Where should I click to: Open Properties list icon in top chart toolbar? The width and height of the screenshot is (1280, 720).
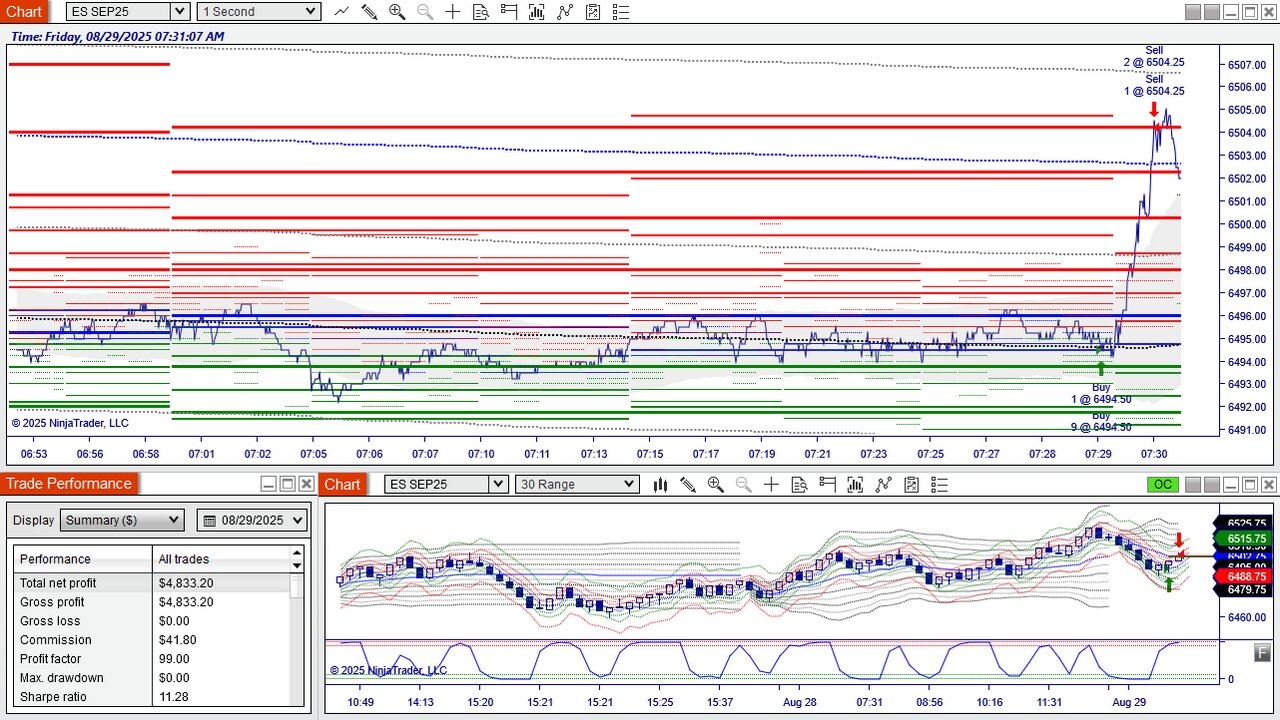point(621,12)
